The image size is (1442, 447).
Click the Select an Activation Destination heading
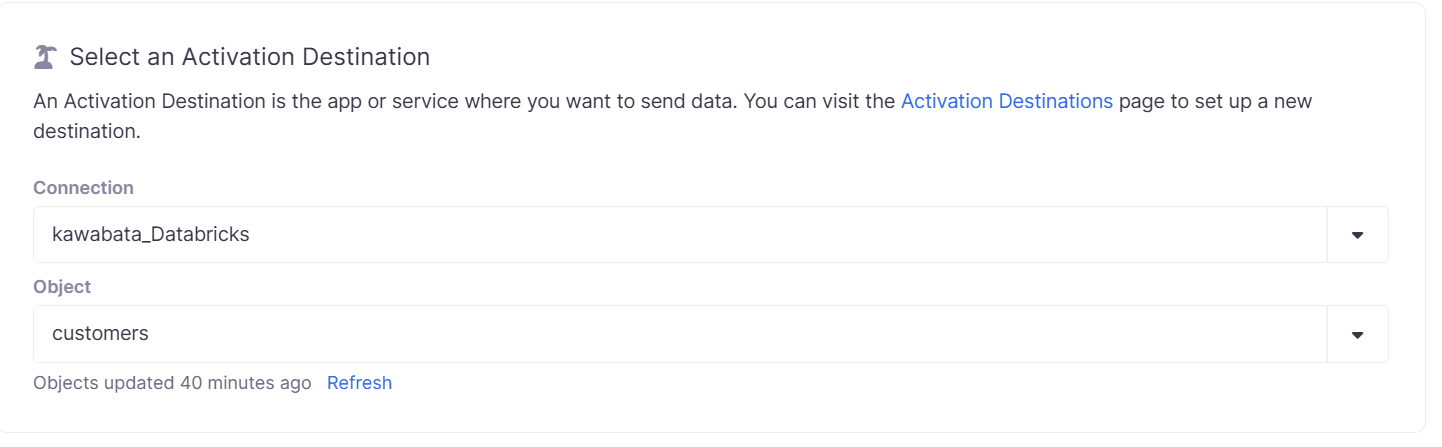(x=250, y=57)
